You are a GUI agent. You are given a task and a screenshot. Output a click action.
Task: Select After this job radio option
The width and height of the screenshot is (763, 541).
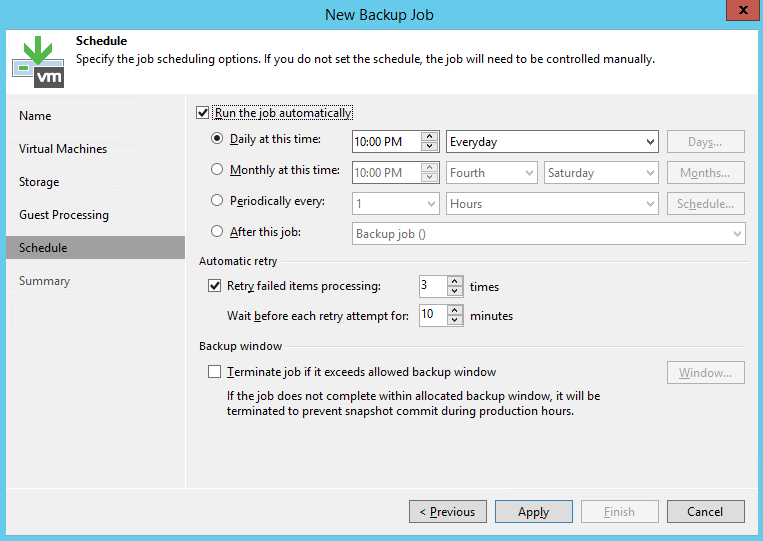pyautogui.click(x=217, y=232)
